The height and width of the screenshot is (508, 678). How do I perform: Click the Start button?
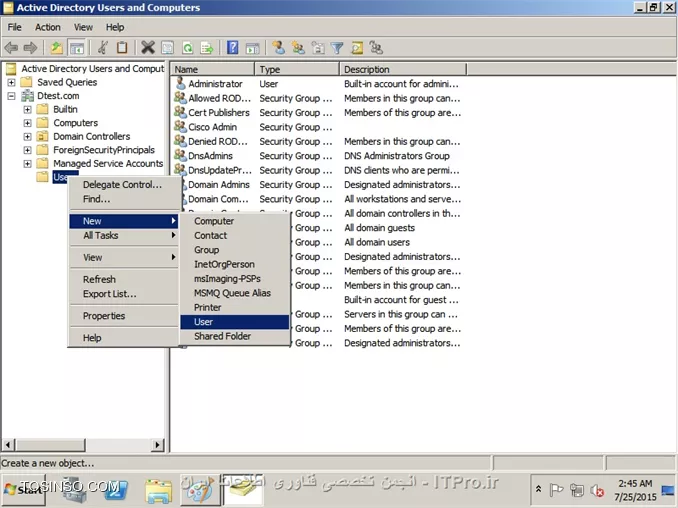click(24, 489)
